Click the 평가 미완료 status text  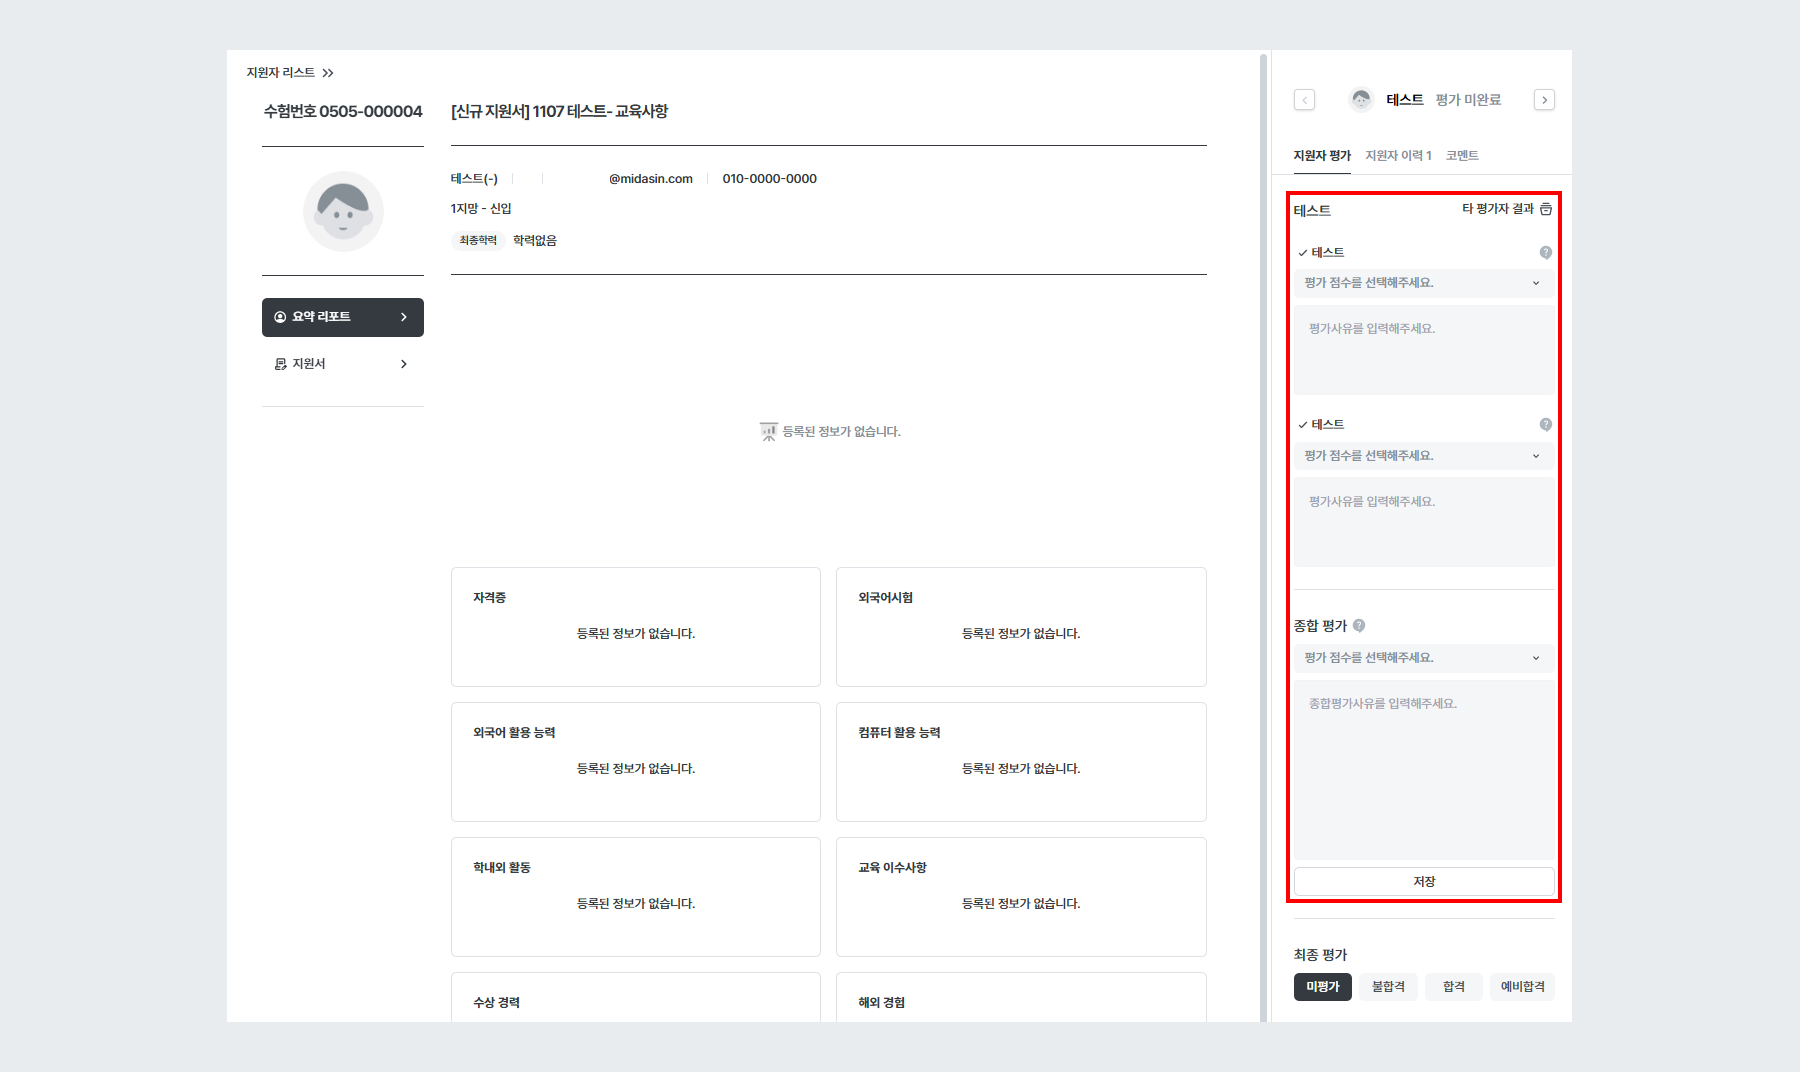(x=1468, y=100)
